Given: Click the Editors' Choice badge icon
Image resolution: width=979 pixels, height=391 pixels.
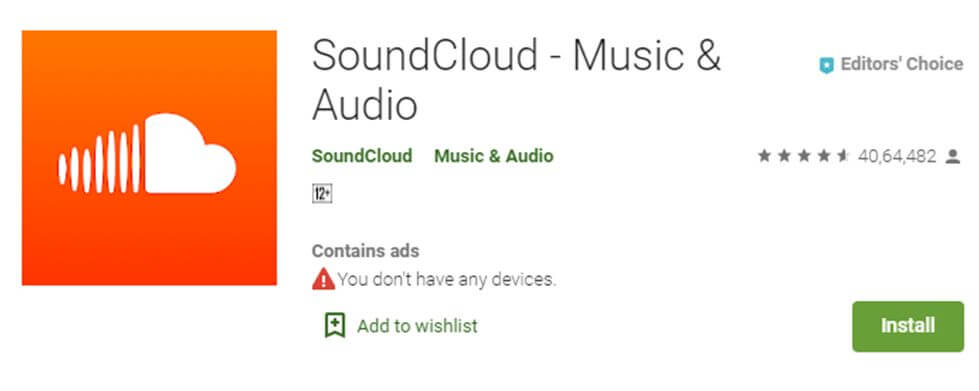Looking at the screenshot, I should pyautogui.click(x=827, y=65).
